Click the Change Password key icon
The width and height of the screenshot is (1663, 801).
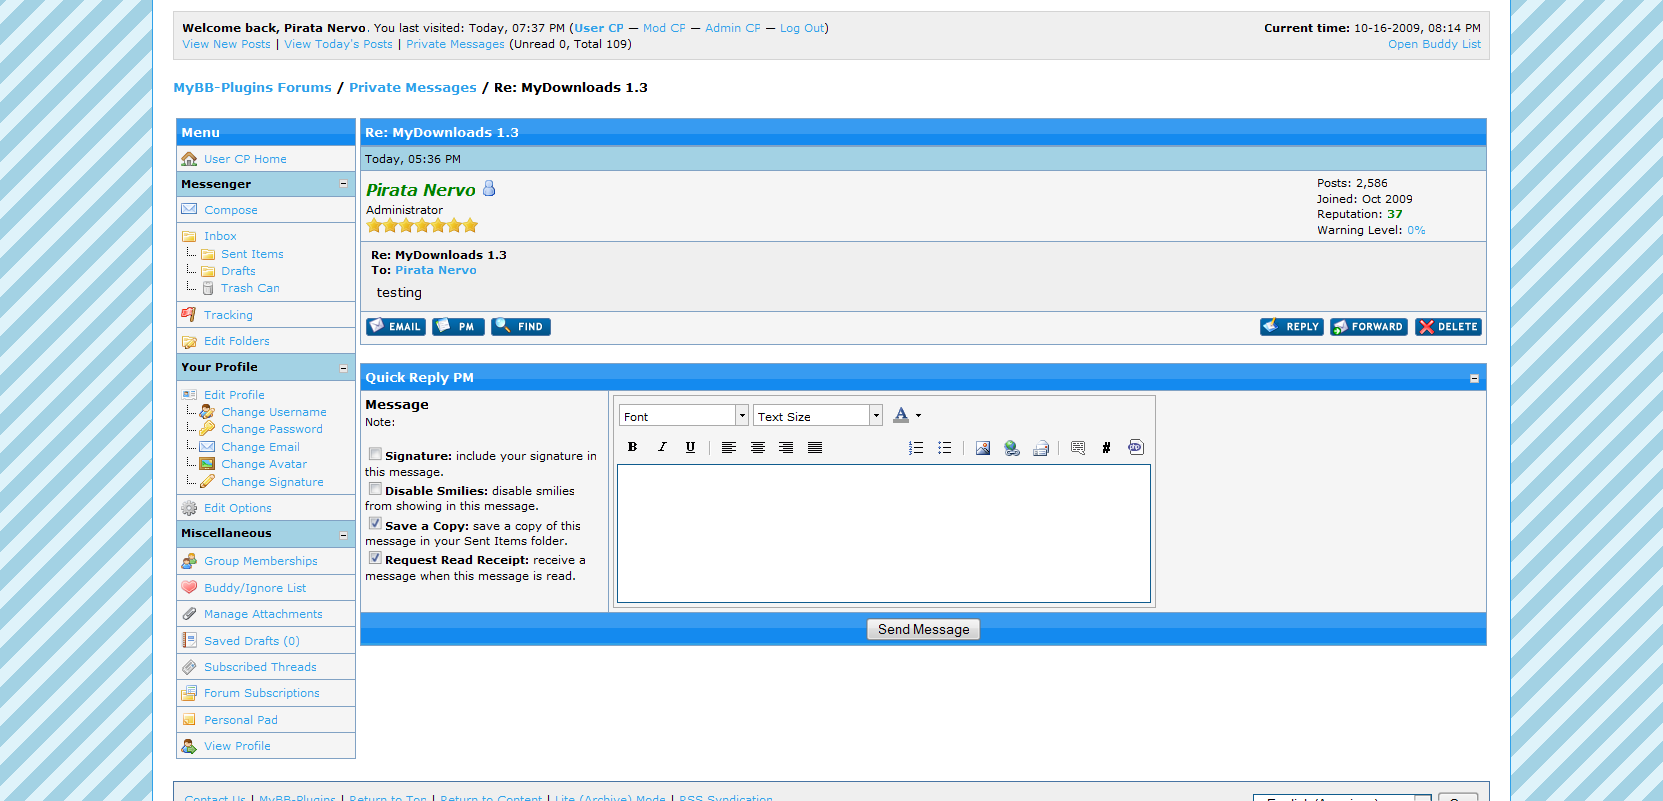tap(207, 429)
